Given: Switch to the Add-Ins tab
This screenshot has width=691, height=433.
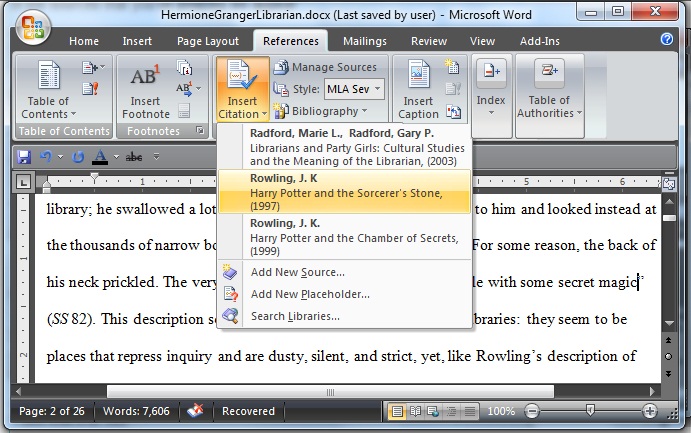Looking at the screenshot, I should tap(539, 41).
